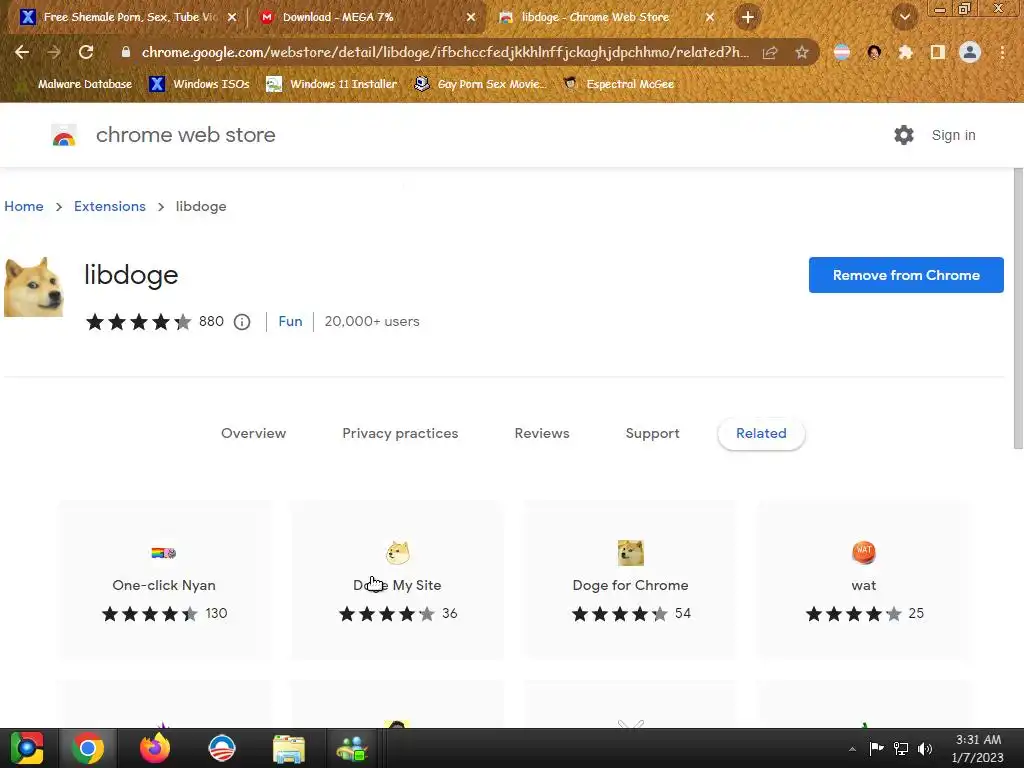Click the Sign in link
The width and height of the screenshot is (1024, 768).
(953, 135)
